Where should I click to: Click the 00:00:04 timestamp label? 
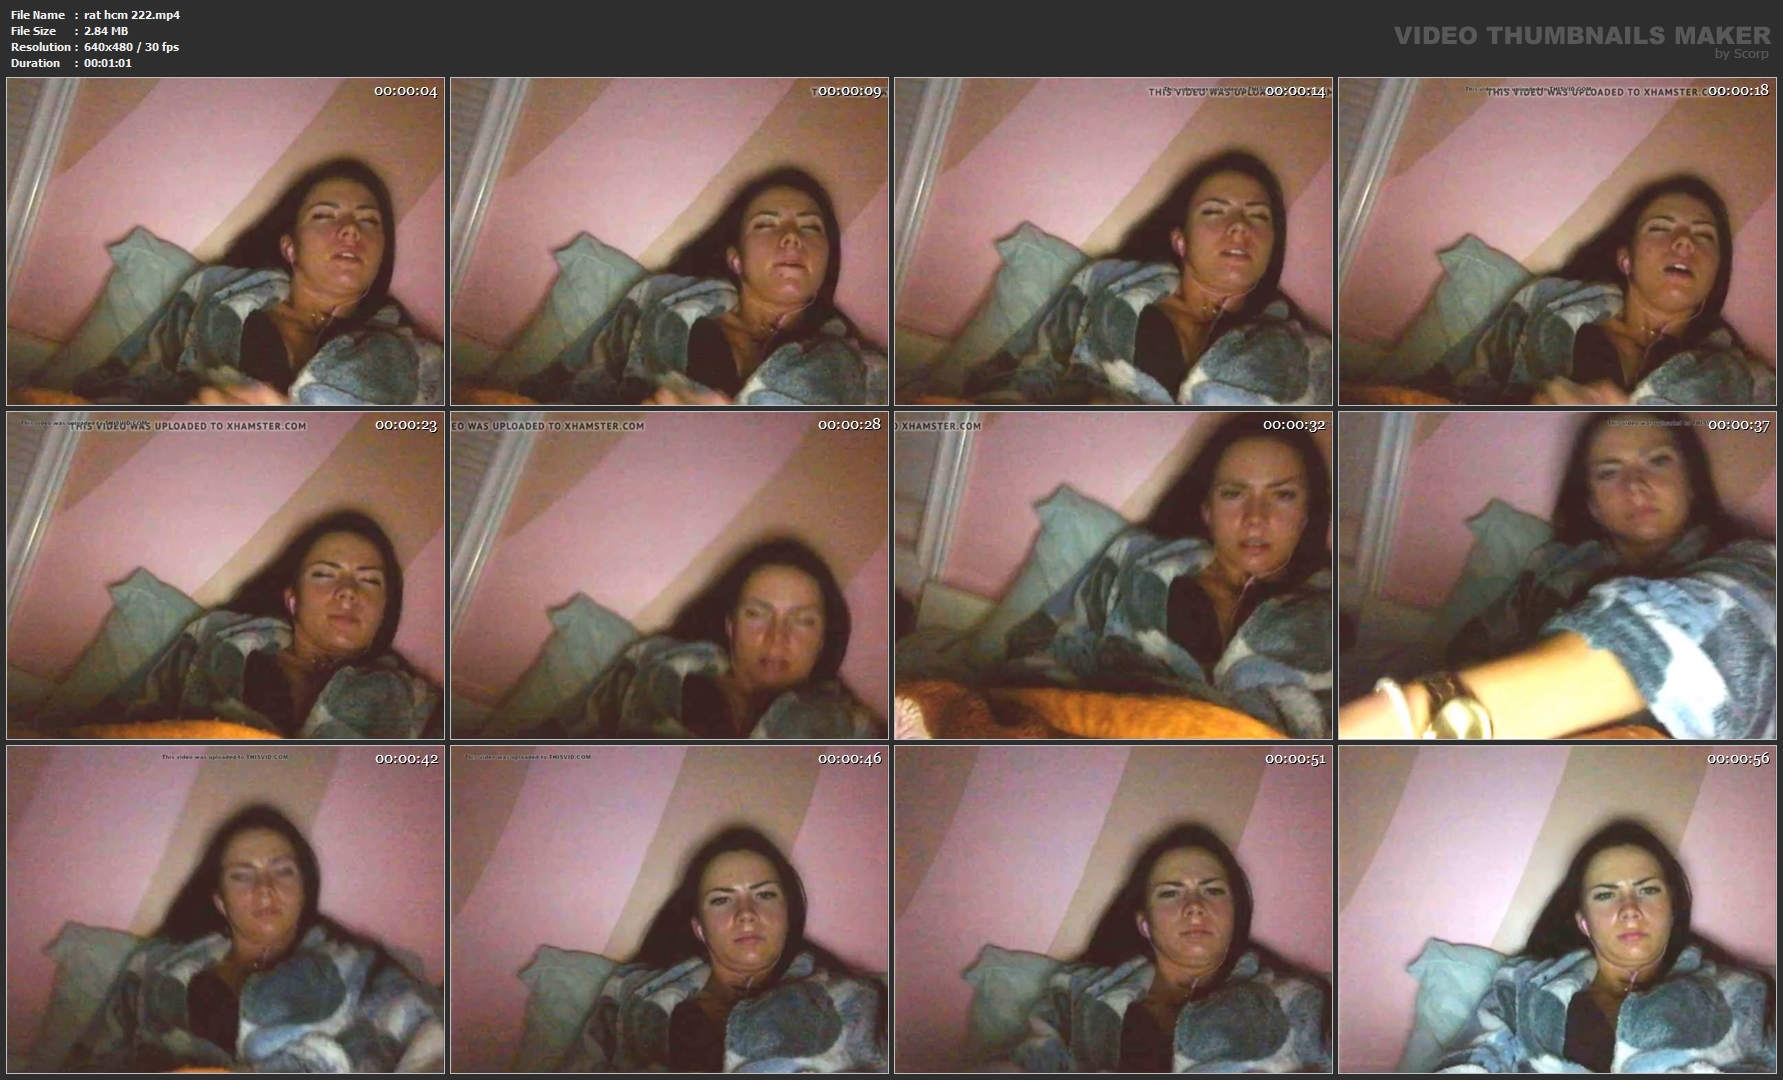click(405, 91)
